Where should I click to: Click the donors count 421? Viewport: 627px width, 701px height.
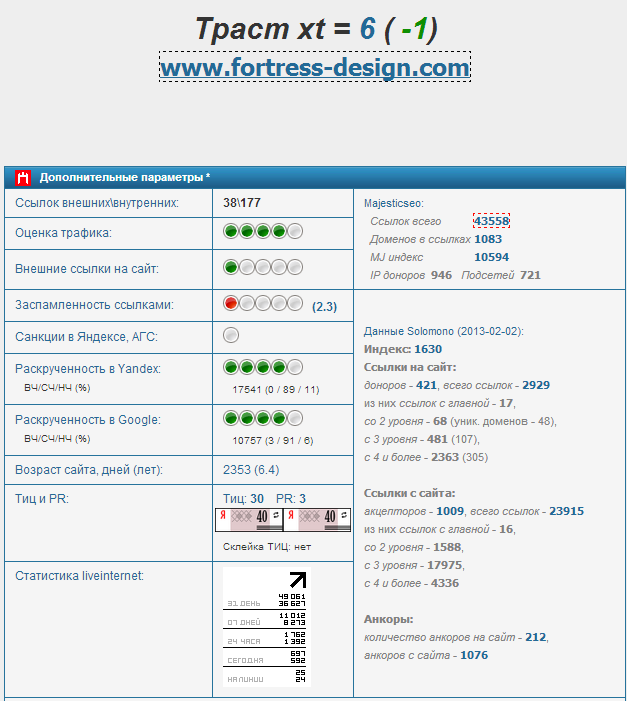coord(426,385)
